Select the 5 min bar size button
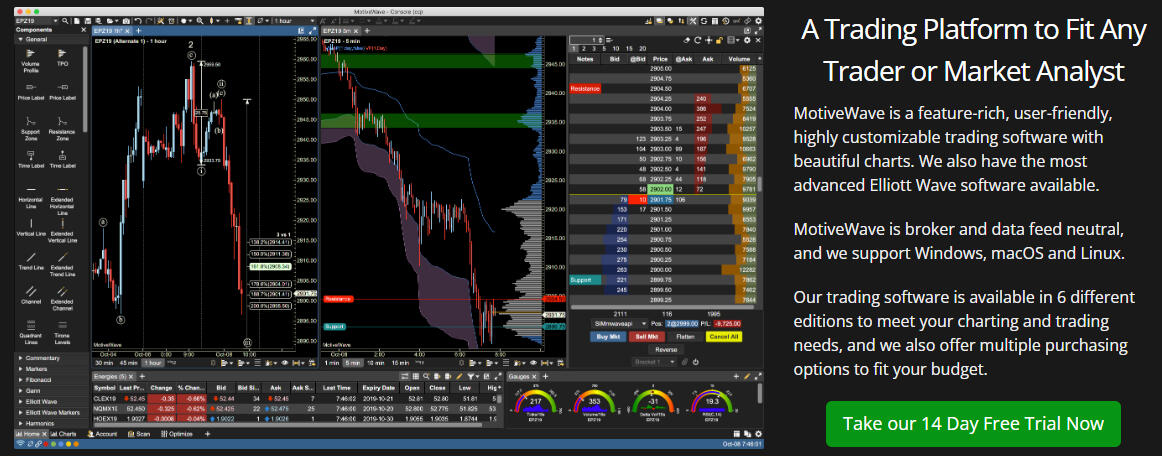 353,363
